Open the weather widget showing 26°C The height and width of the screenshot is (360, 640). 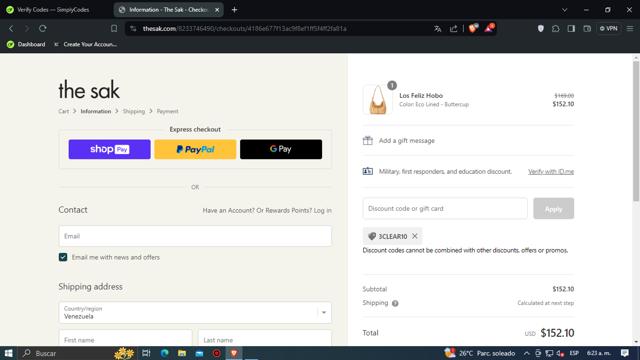pyautogui.click(x=480, y=353)
